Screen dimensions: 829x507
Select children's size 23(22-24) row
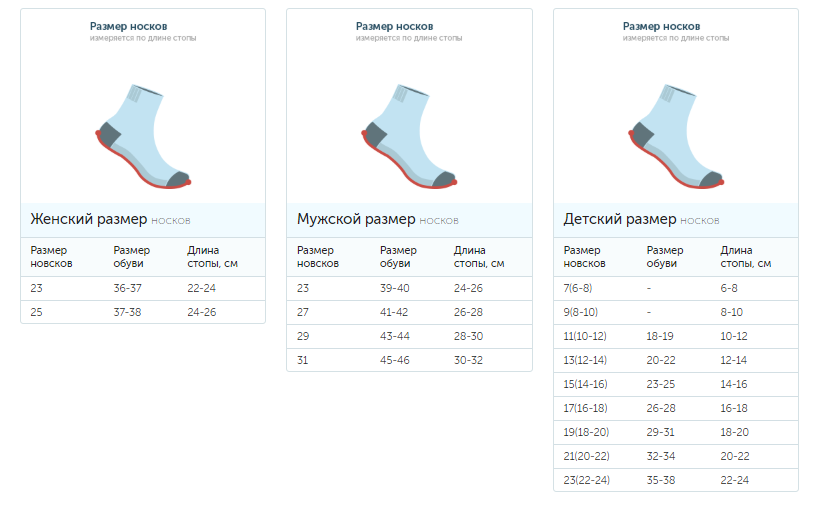tap(676, 480)
